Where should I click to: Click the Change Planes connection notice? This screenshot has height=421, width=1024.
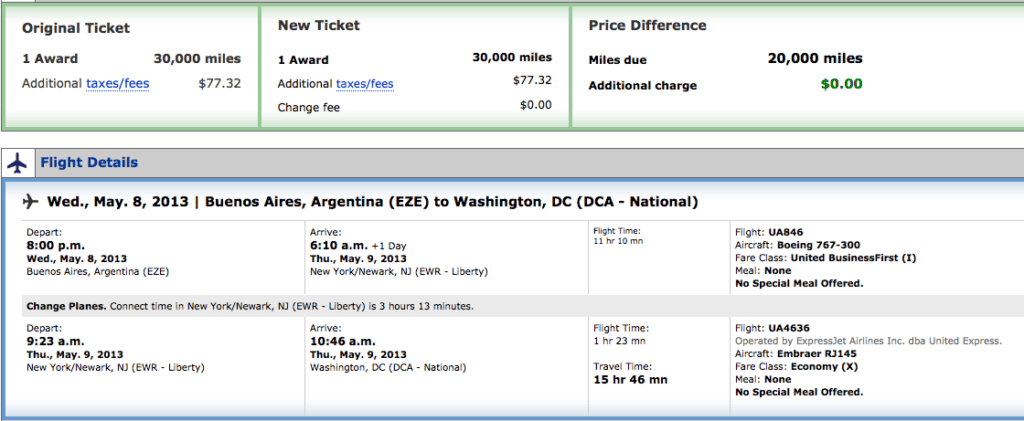tap(249, 306)
